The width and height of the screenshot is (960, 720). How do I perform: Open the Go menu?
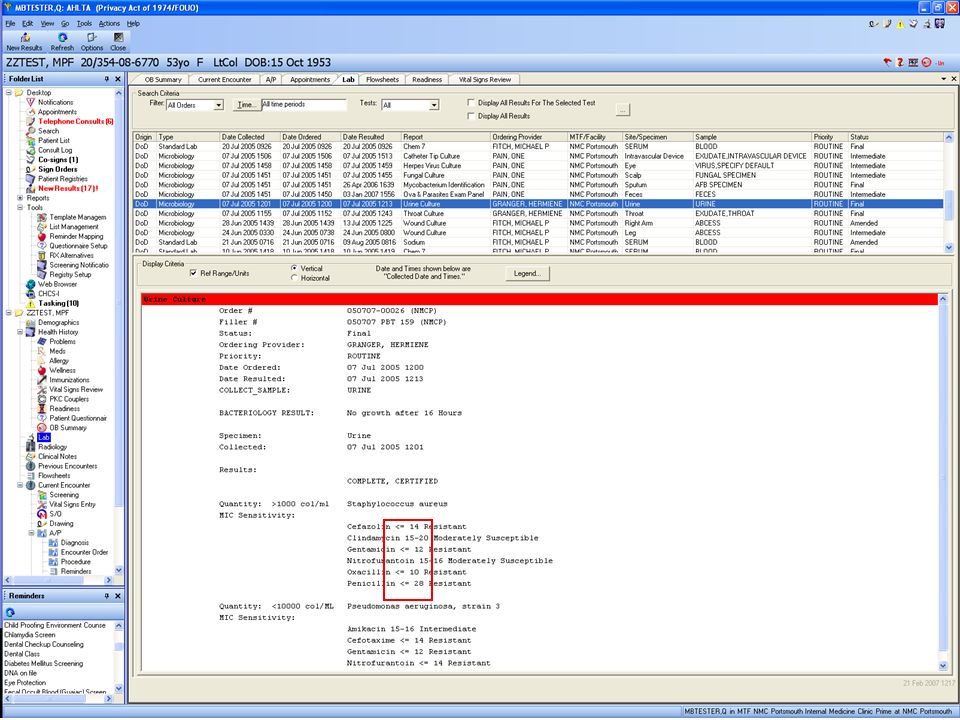point(65,23)
